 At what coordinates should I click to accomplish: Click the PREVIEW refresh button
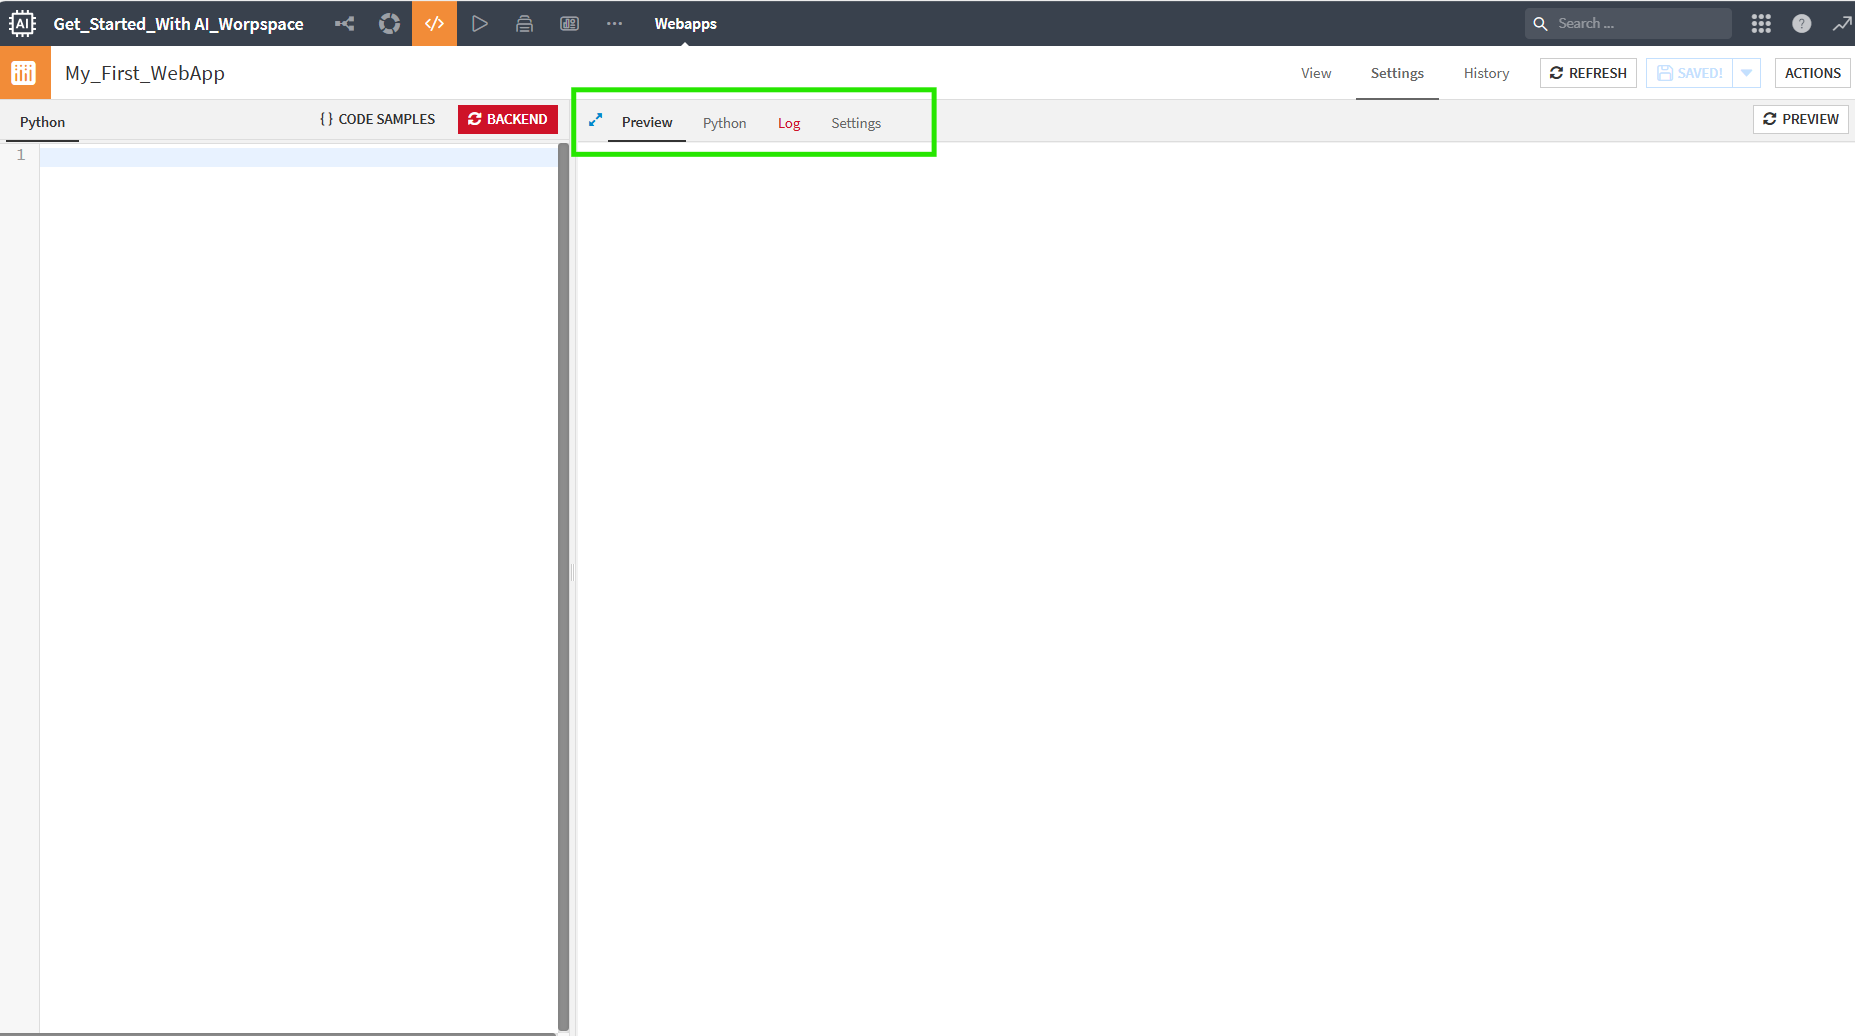1800,119
